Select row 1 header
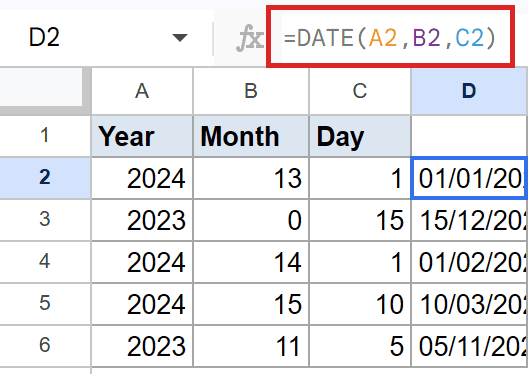The image size is (528, 374). tap(45, 136)
